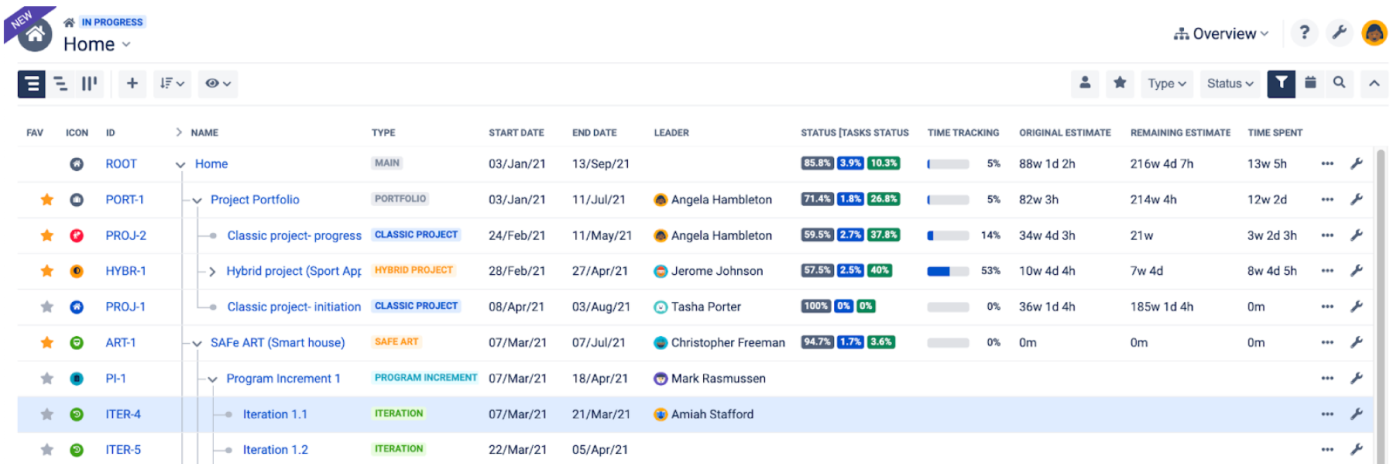
Task: Click the LEADER column header
Action: pos(671,132)
